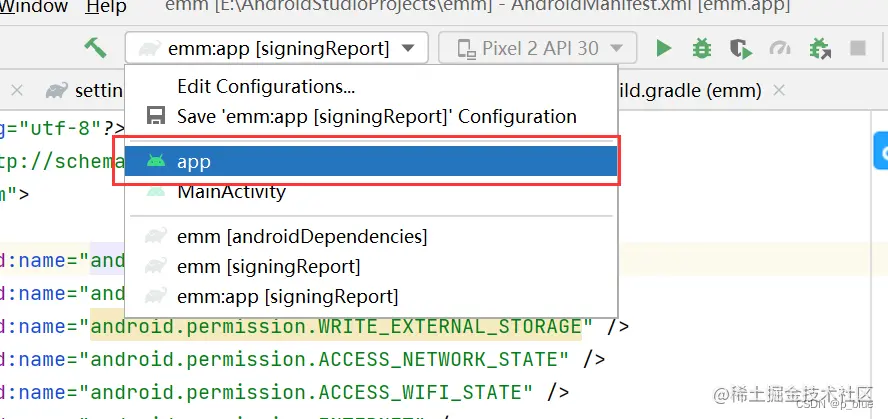888x419 pixels.
Task: Select emm [androidDependencies] configuration
Action: click(371, 236)
